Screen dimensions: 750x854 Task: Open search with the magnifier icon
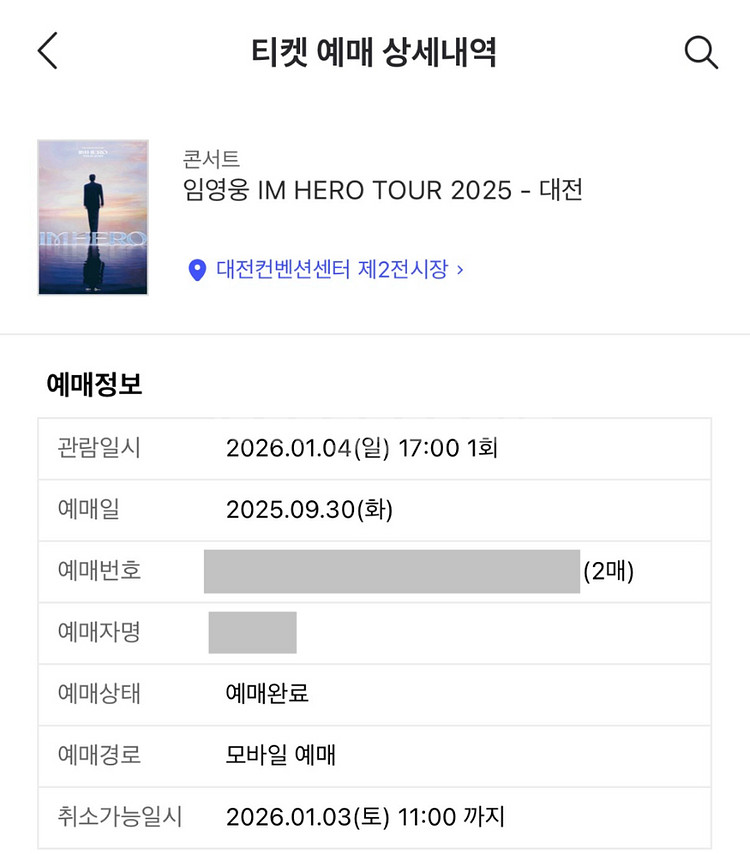tap(701, 52)
